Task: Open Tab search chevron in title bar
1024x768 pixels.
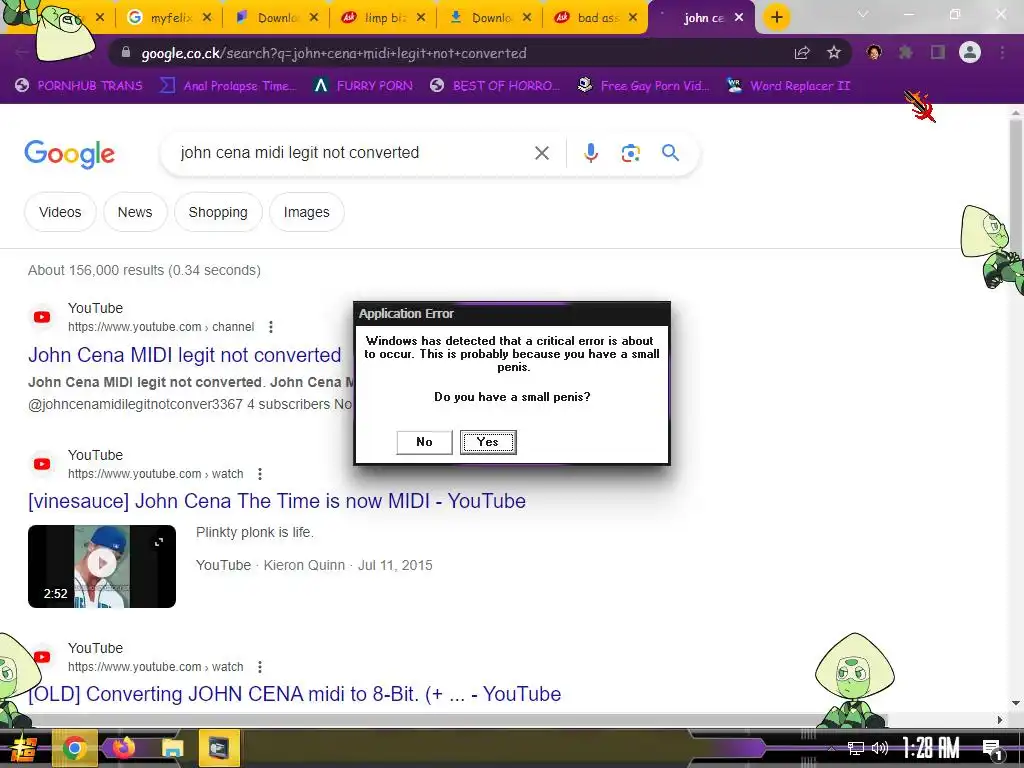Action: coord(863,14)
